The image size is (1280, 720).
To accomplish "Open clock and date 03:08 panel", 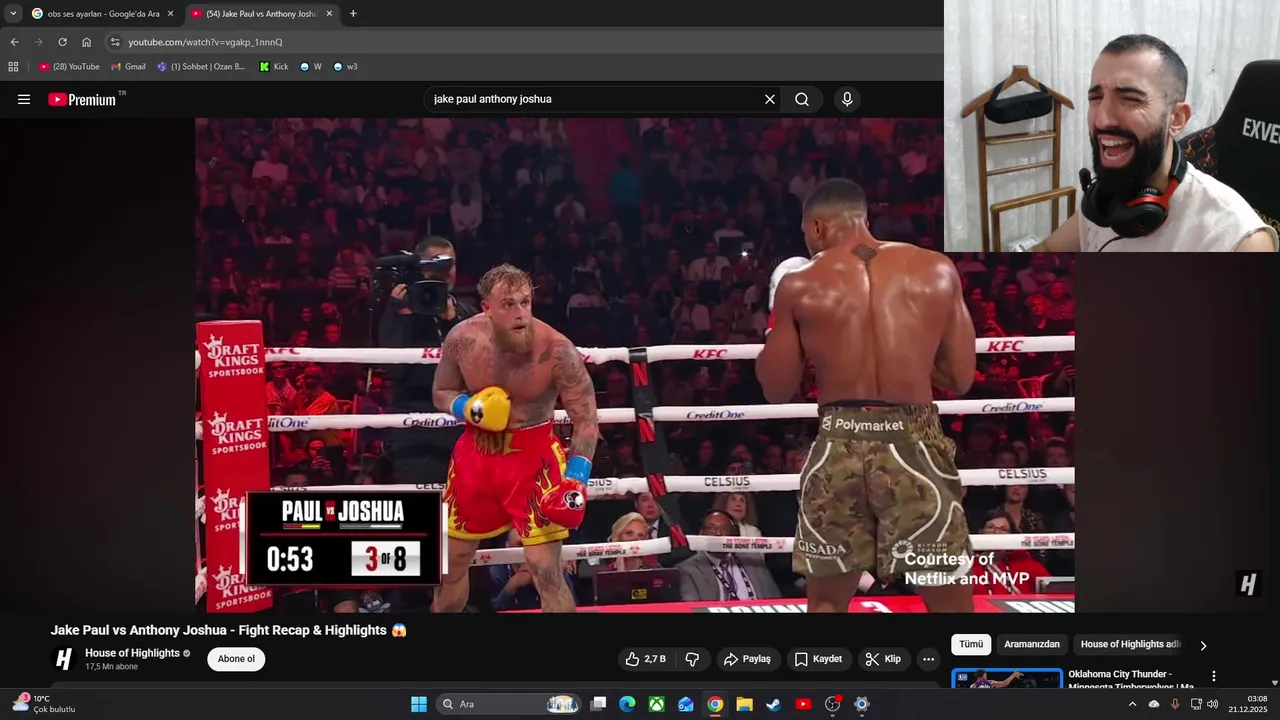I will tap(1248, 704).
